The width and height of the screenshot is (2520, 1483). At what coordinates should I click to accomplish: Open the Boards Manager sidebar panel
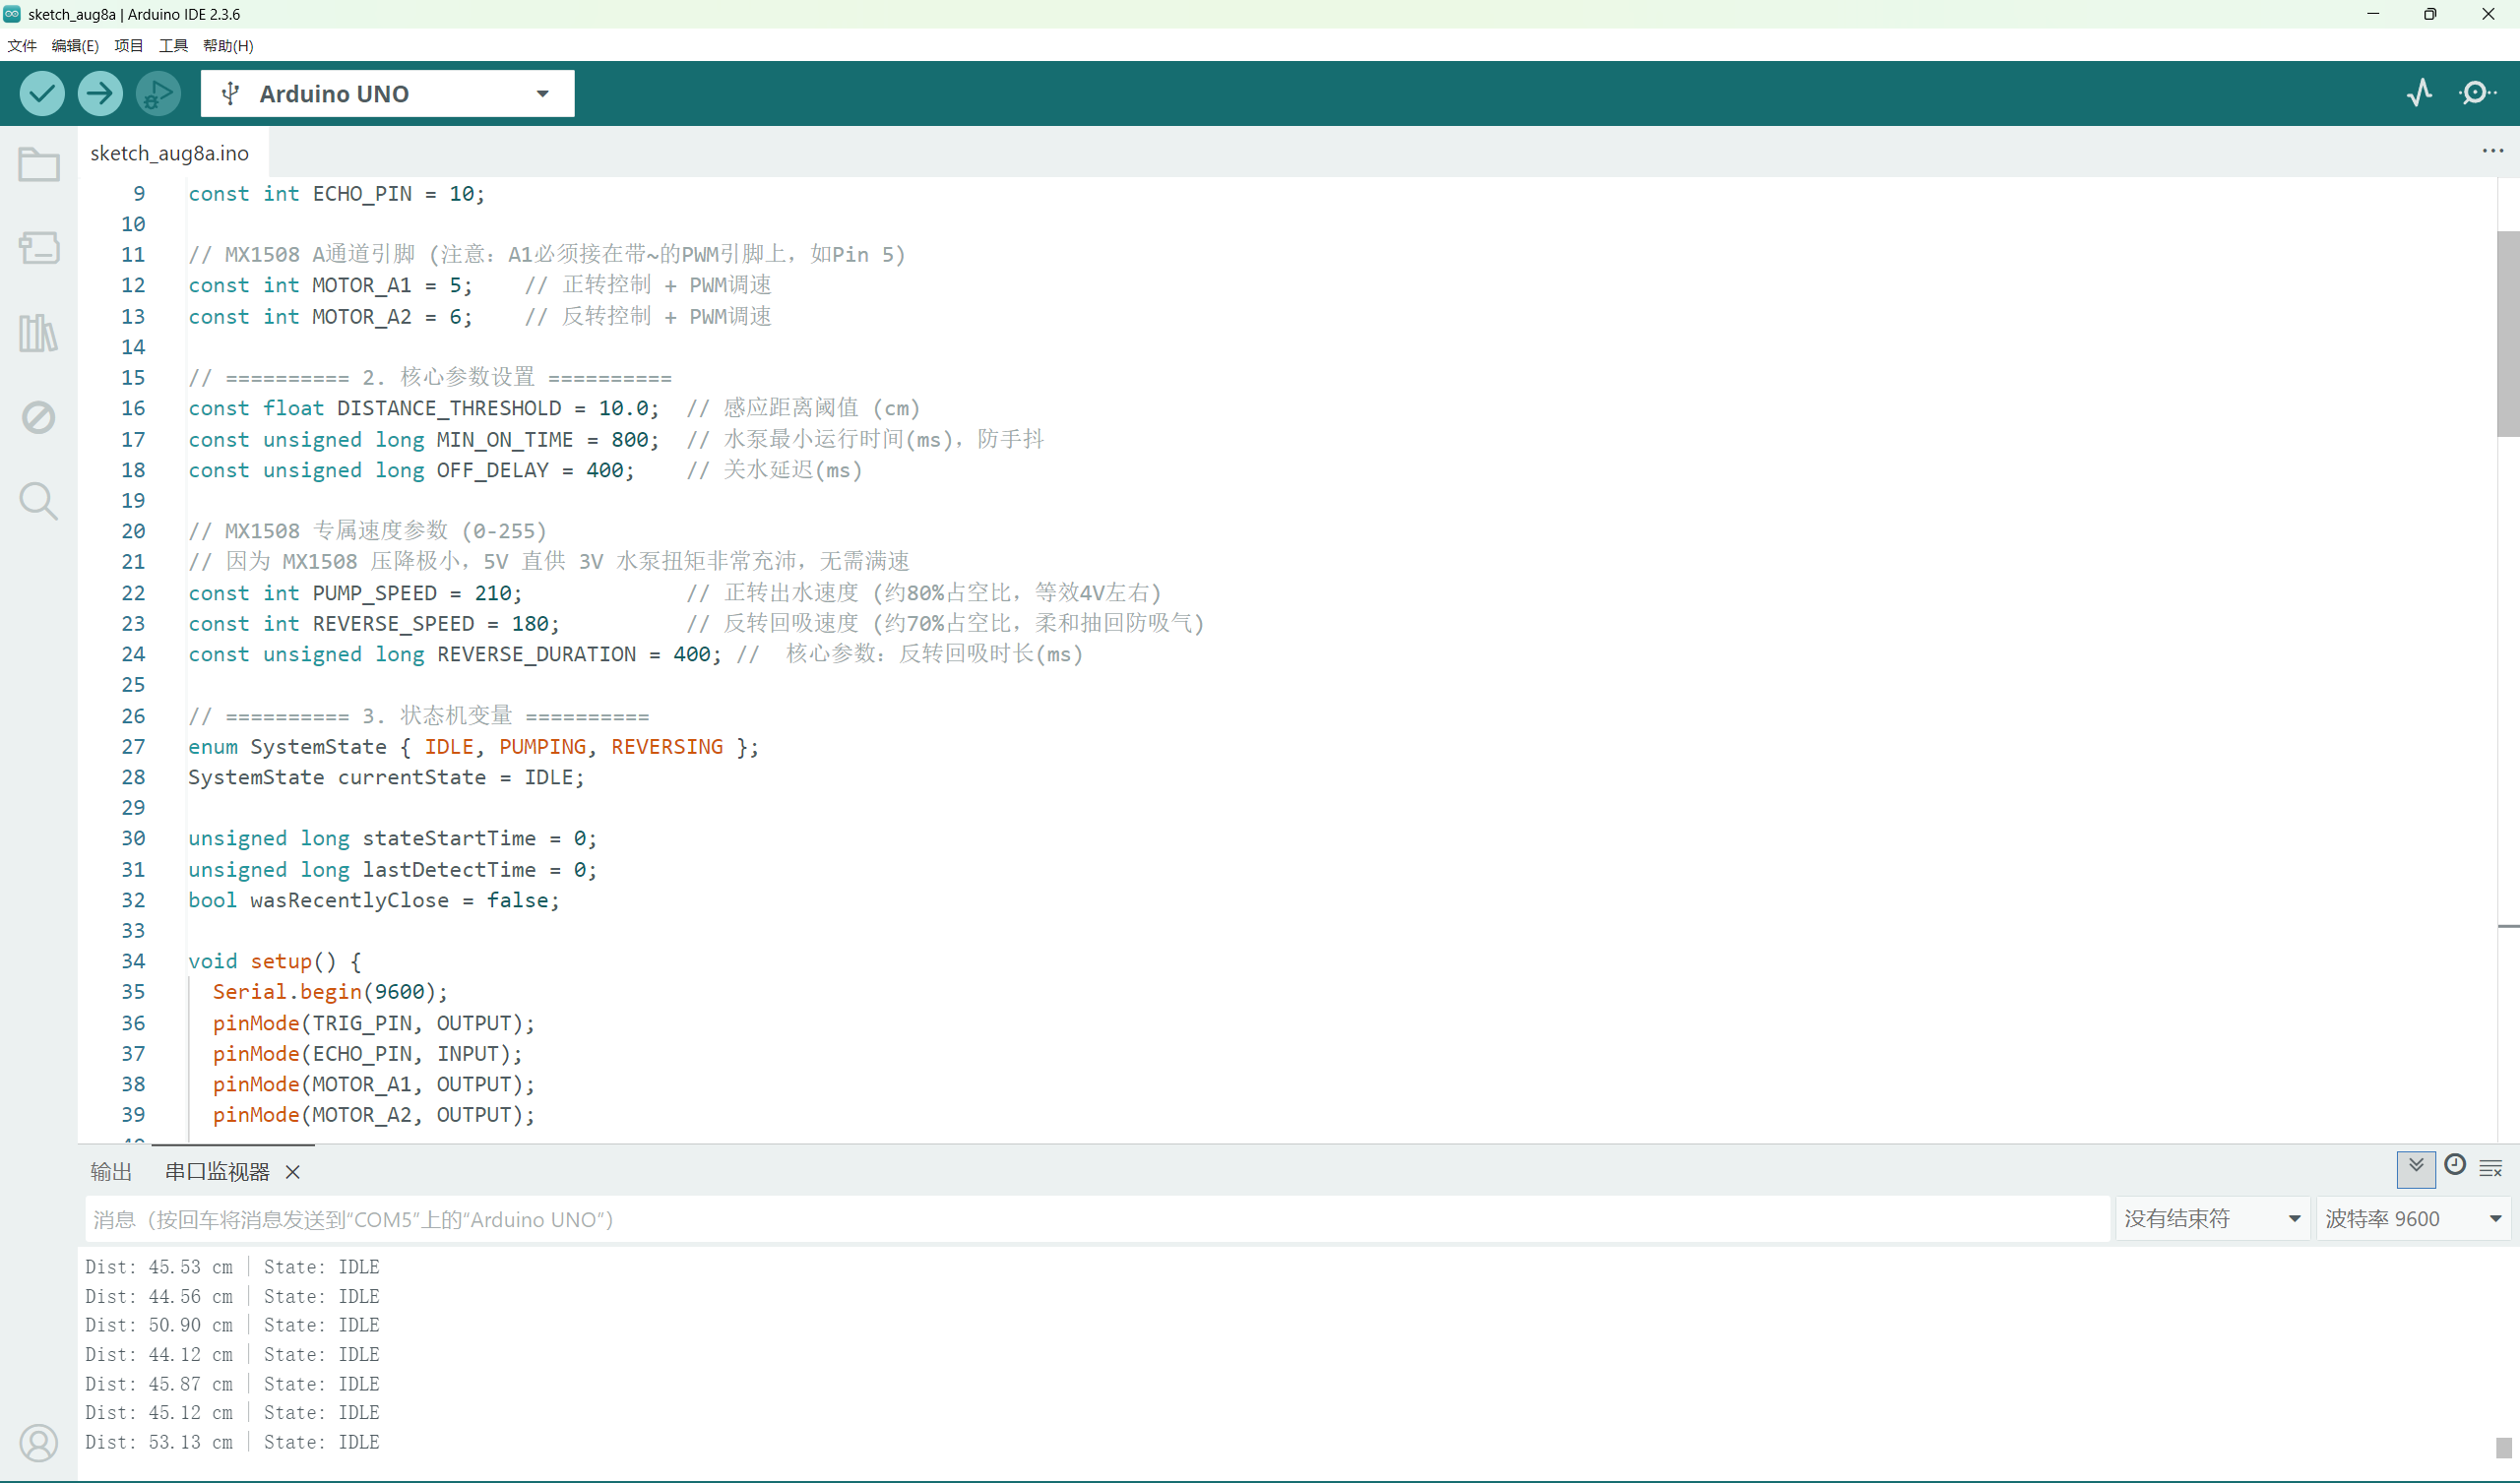click(x=39, y=248)
